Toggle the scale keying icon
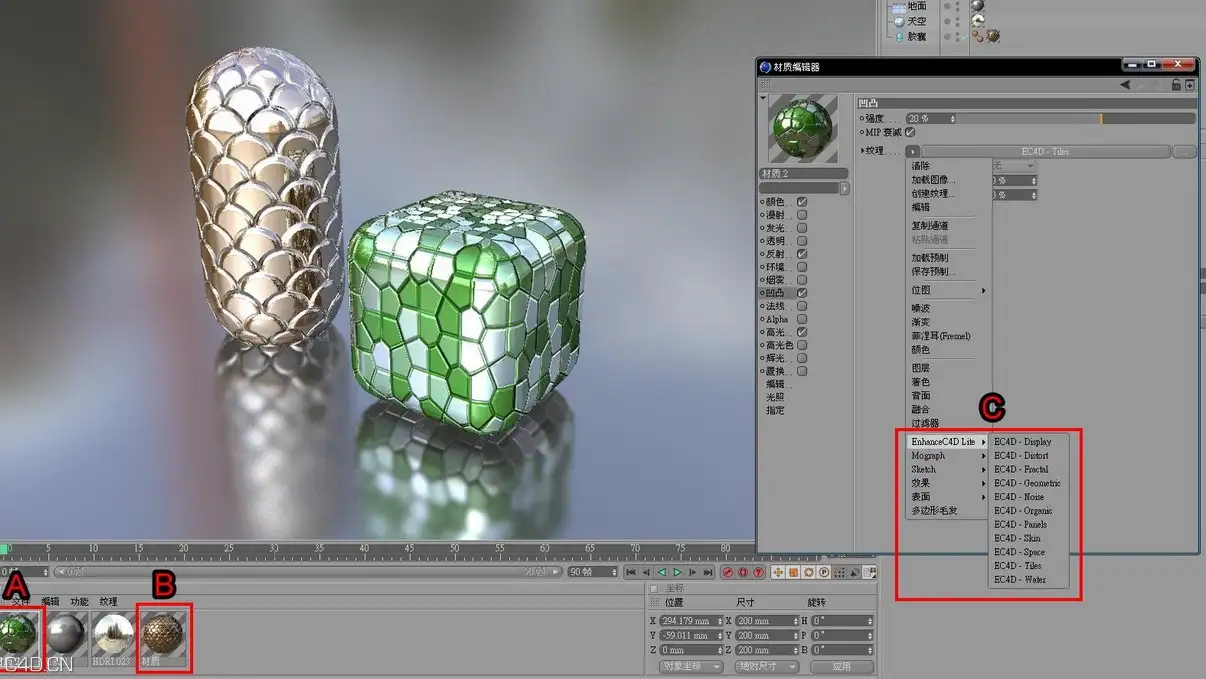1206x679 pixels. point(793,572)
